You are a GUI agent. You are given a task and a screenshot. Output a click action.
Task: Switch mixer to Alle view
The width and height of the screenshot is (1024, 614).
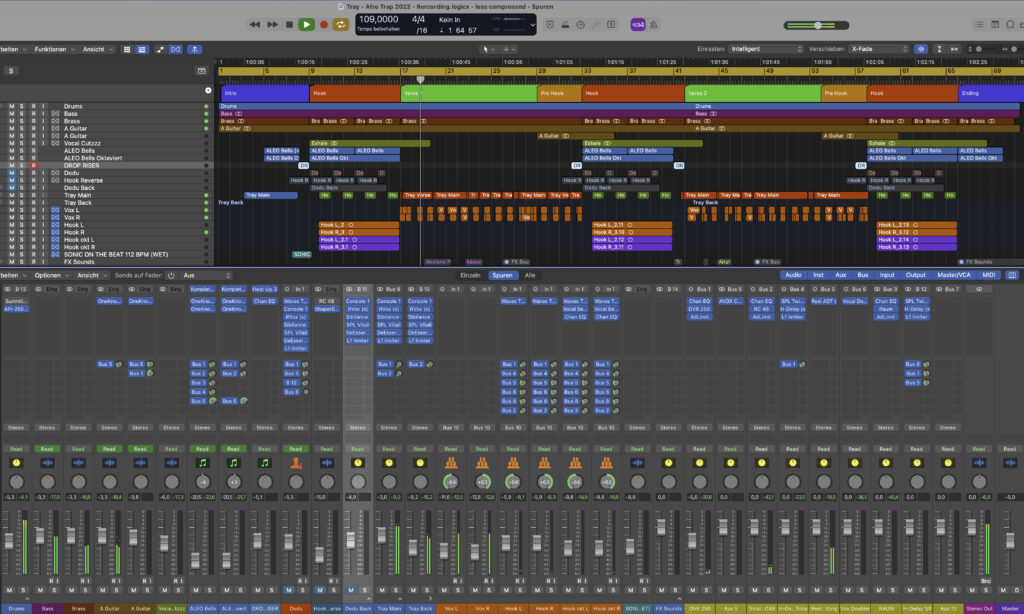coord(530,276)
